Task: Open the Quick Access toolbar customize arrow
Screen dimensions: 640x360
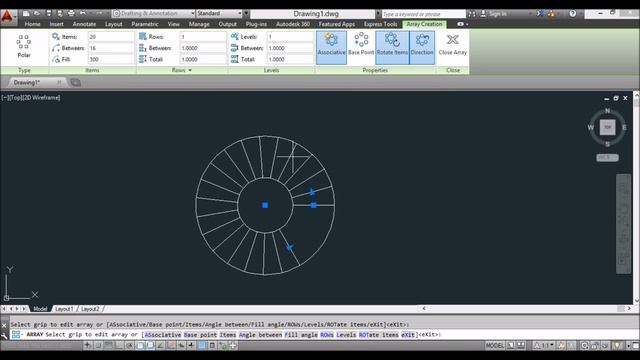Action: click(x=246, y=13)
